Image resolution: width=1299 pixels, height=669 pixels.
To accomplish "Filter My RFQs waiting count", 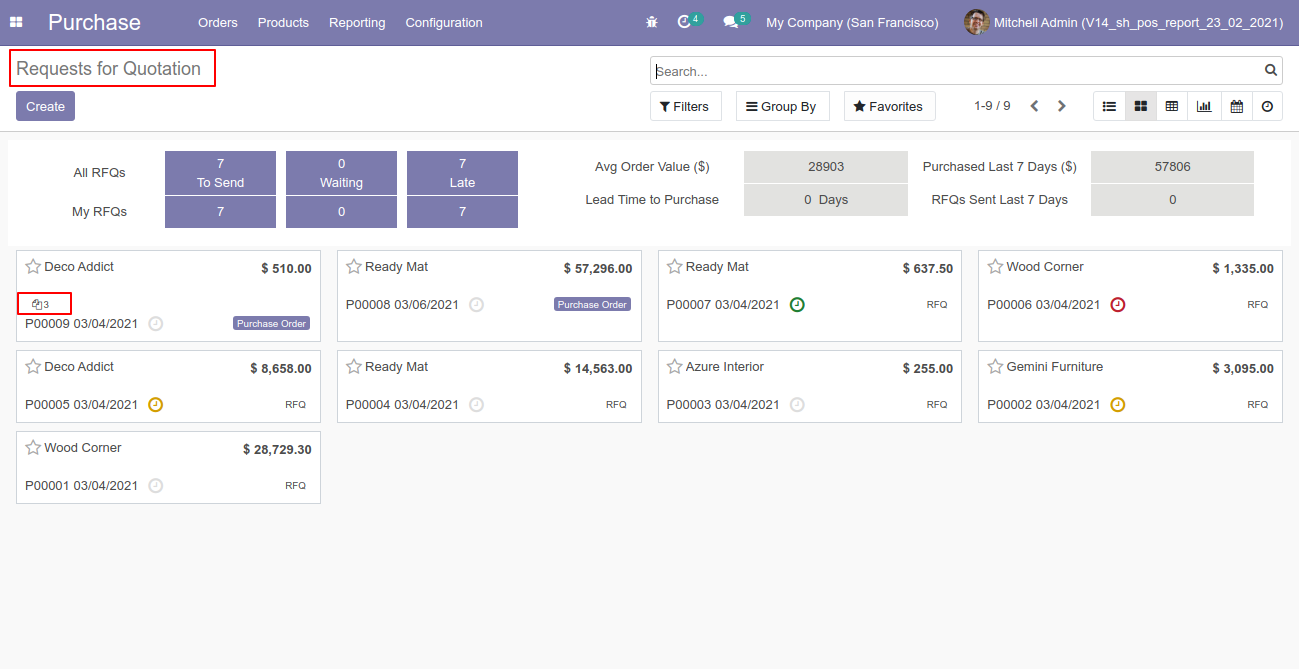I will point(341,212).
